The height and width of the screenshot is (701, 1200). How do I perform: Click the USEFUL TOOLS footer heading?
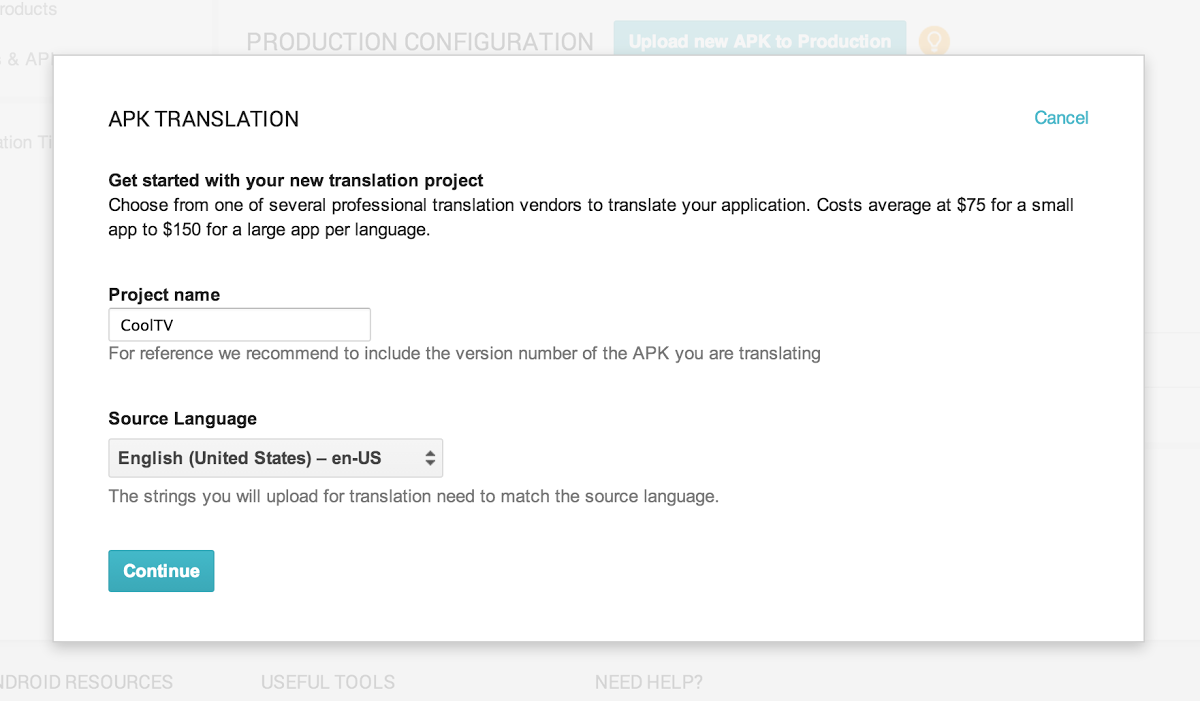[x=328, y=682]
